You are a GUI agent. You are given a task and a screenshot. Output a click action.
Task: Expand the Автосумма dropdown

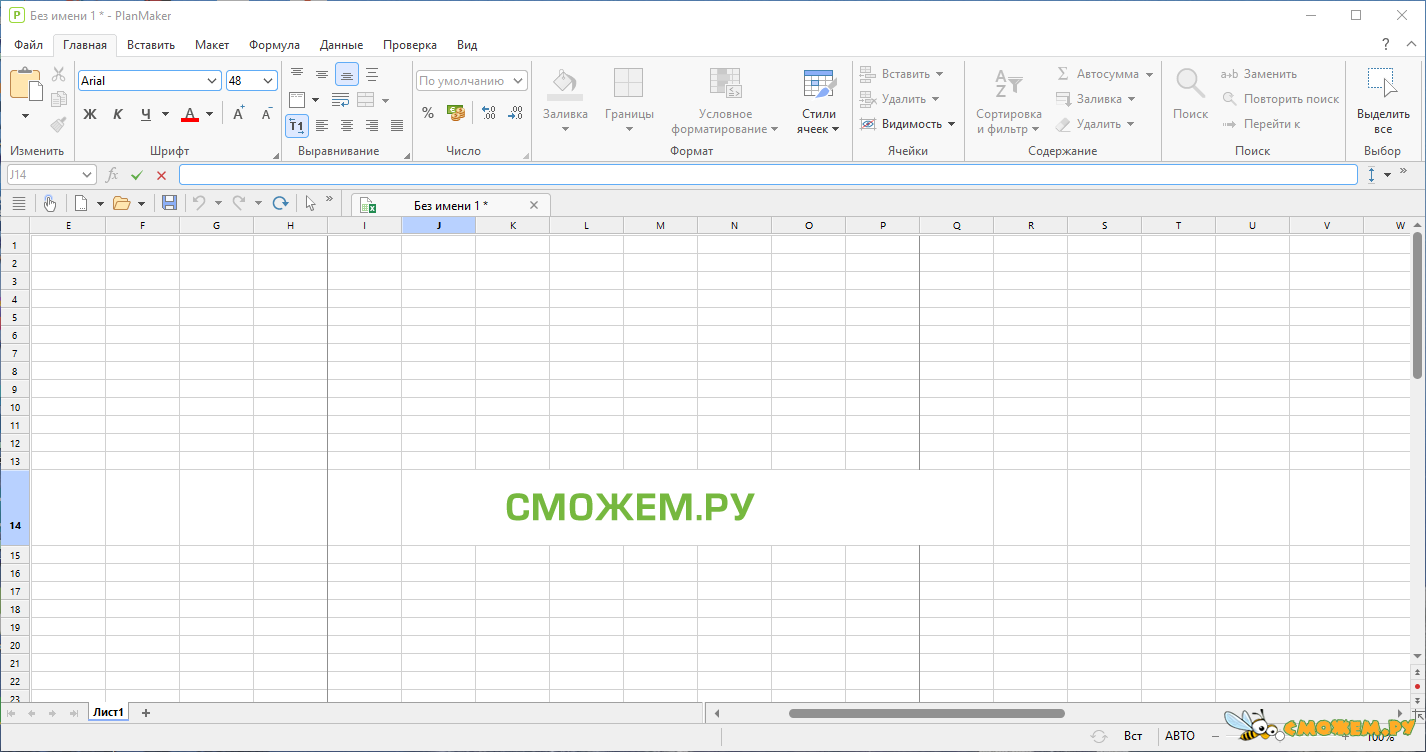click(1150, 74)
